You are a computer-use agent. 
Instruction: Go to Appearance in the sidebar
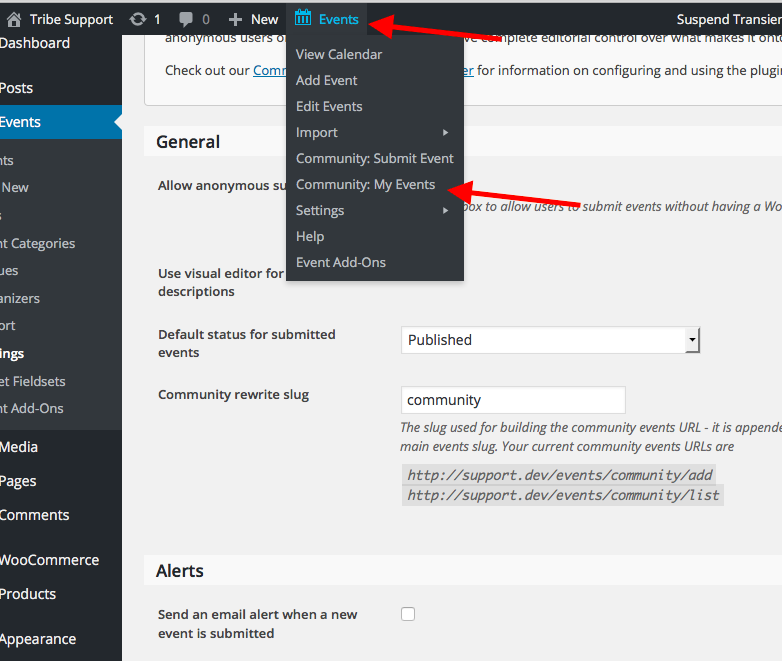pyautogui.click(x=38, y=639)
